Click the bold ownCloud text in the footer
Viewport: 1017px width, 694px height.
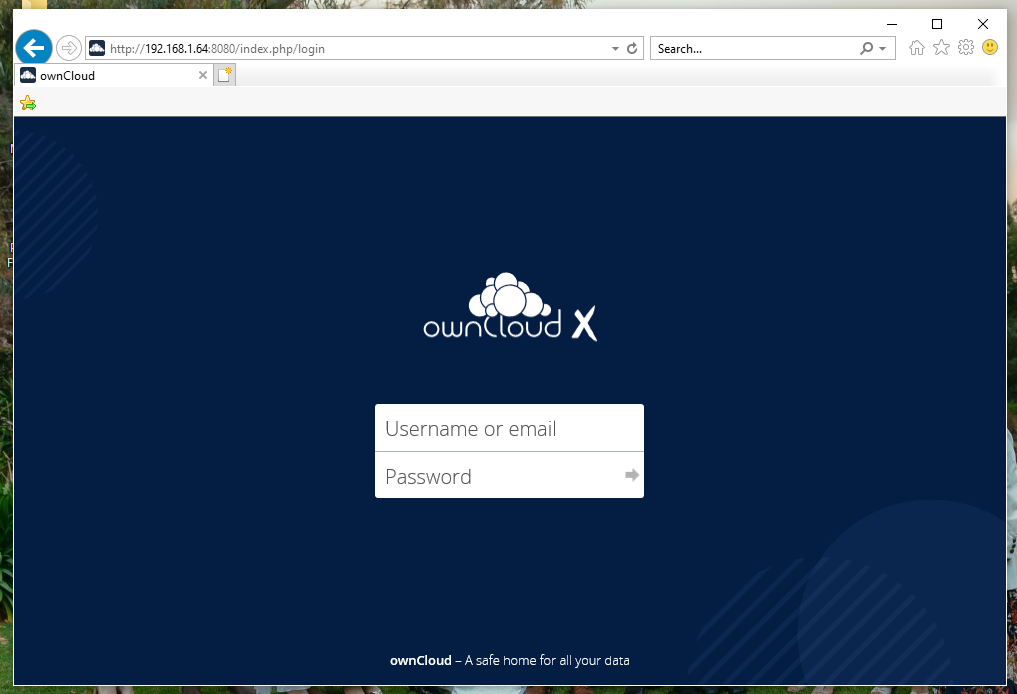click(x=420, y=660)
